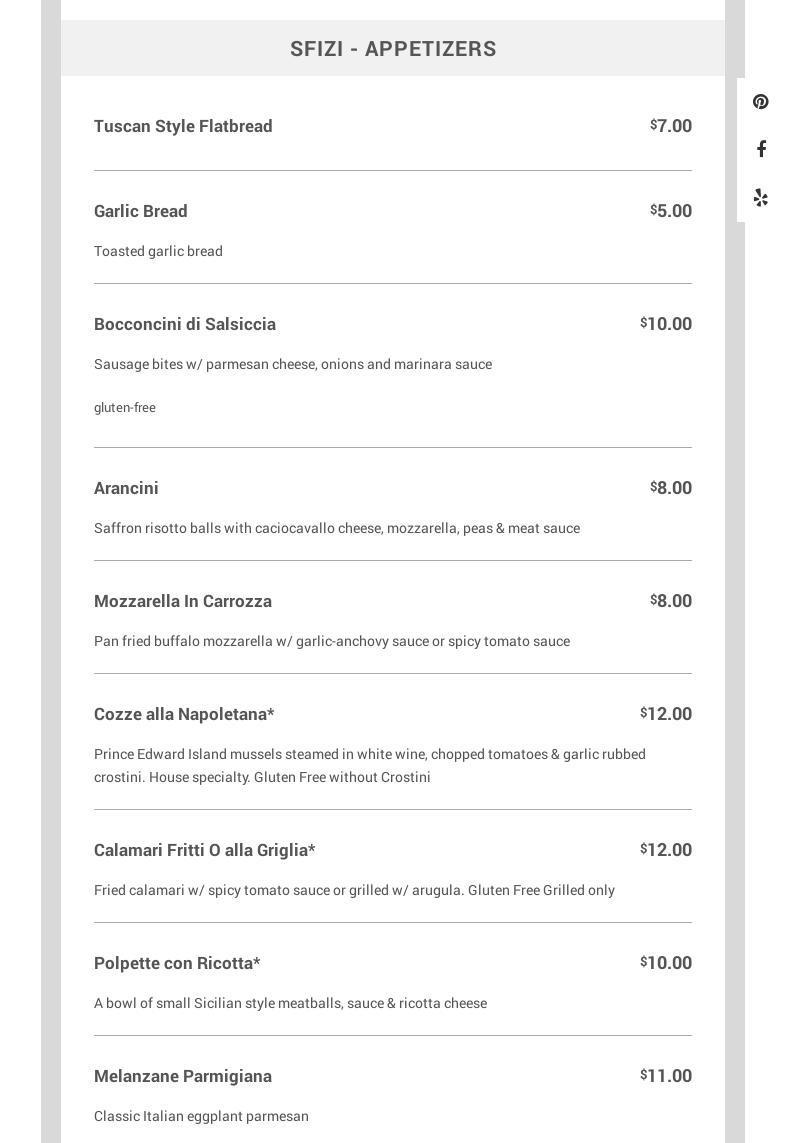Click the Toasted garlic bread description
Viewport: 785px width, 1143px height.
point(158,251)
